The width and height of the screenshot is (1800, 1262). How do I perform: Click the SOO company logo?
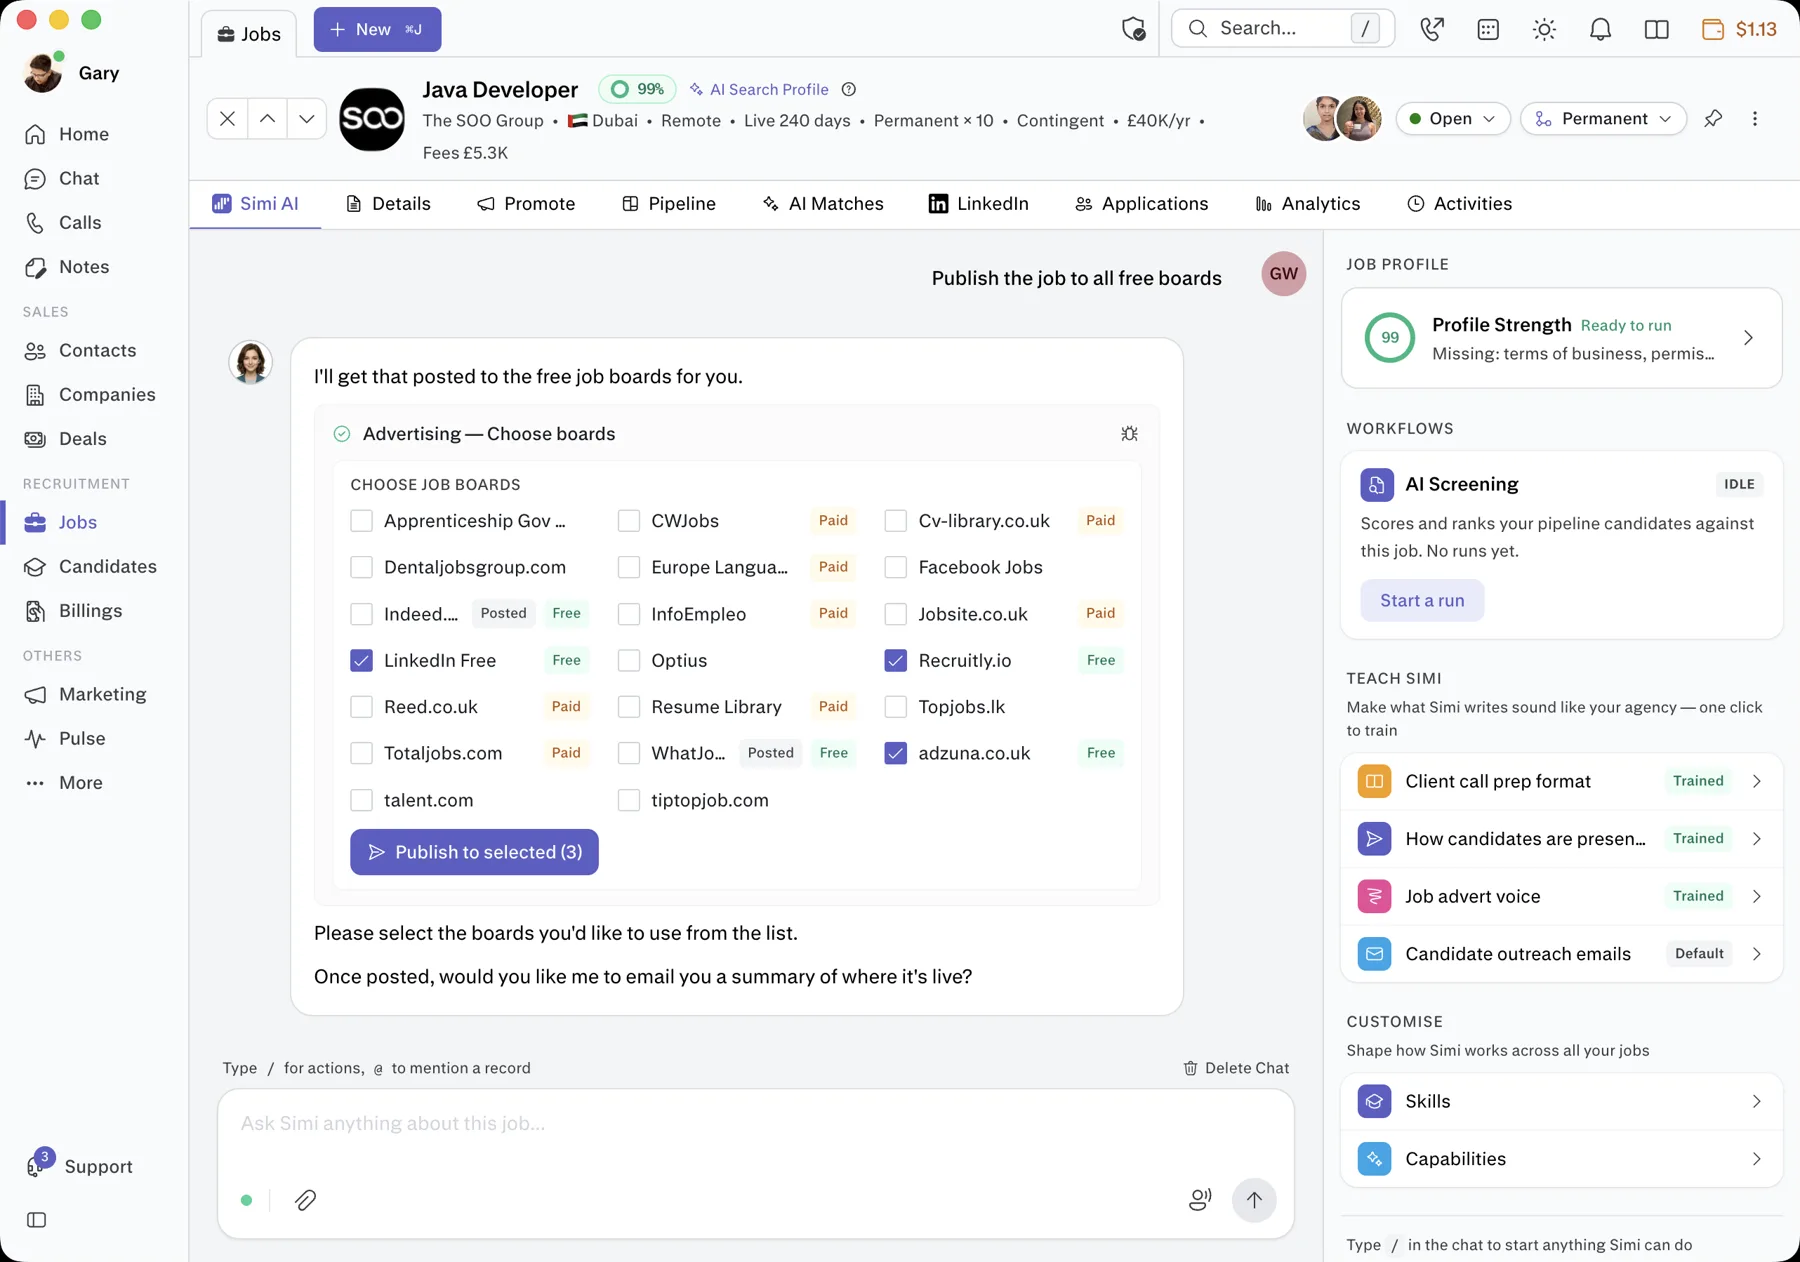click(372, 119)
